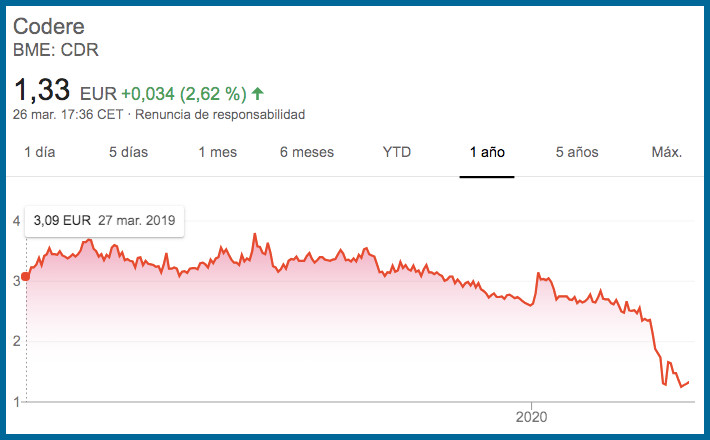Click the red data point marker
This screenshot has width=710, height=440.
click(x=26, y=276)
